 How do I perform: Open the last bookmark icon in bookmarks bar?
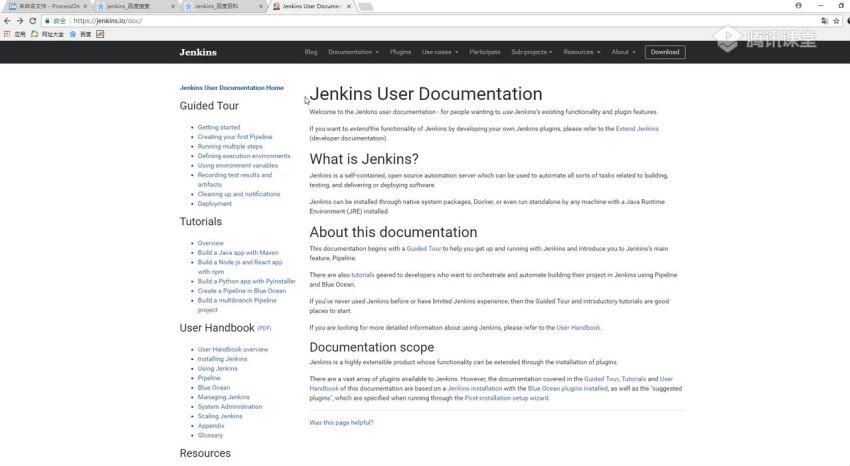100,34
